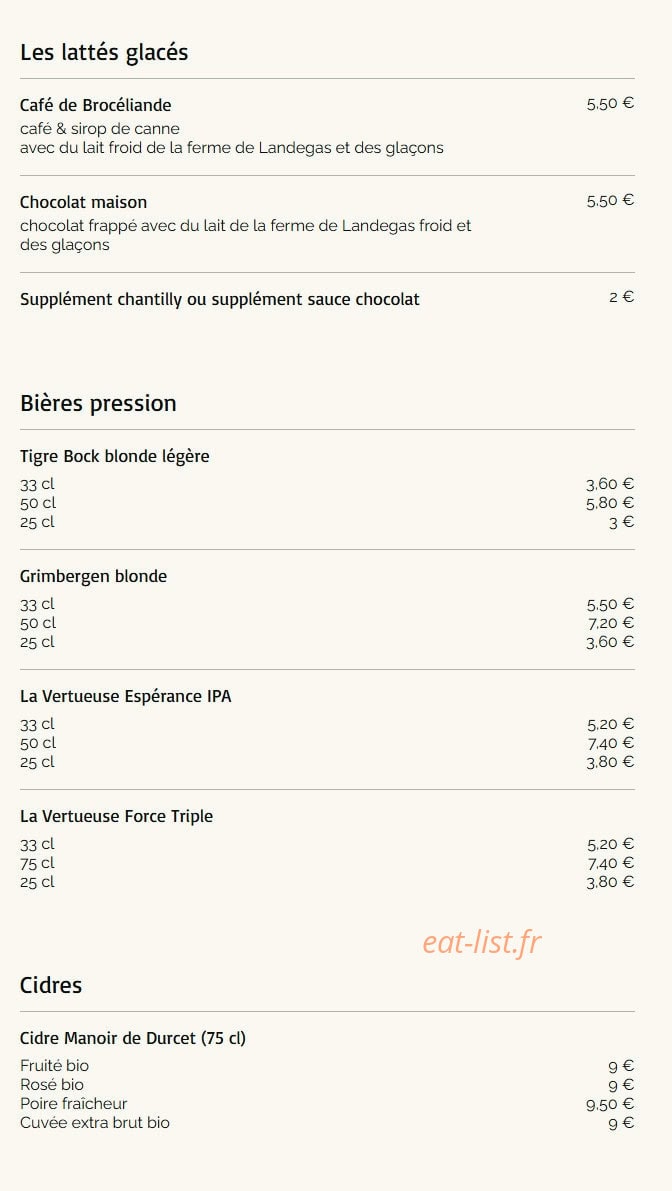Click the Fruité bio cider option

[x=54, y=1066]
